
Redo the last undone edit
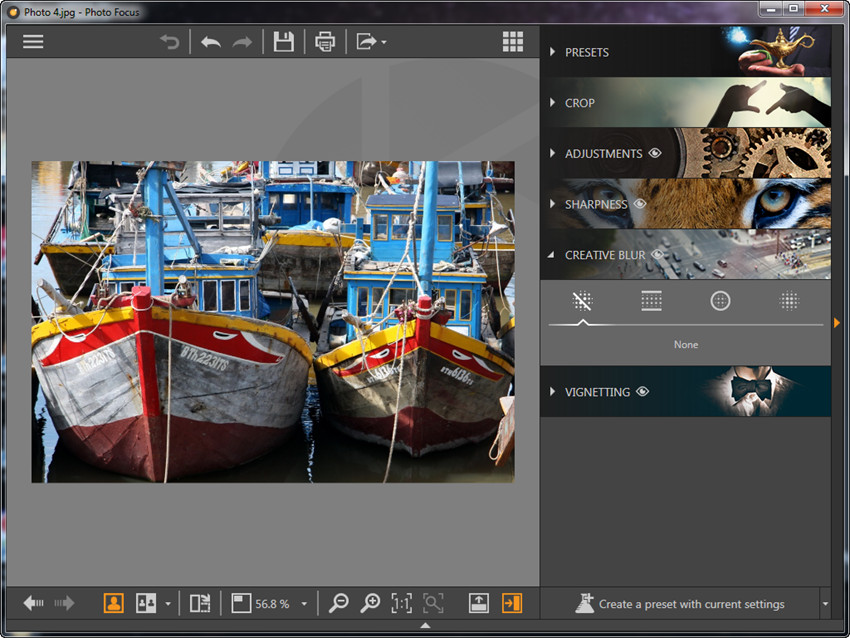tap(242, 42)
